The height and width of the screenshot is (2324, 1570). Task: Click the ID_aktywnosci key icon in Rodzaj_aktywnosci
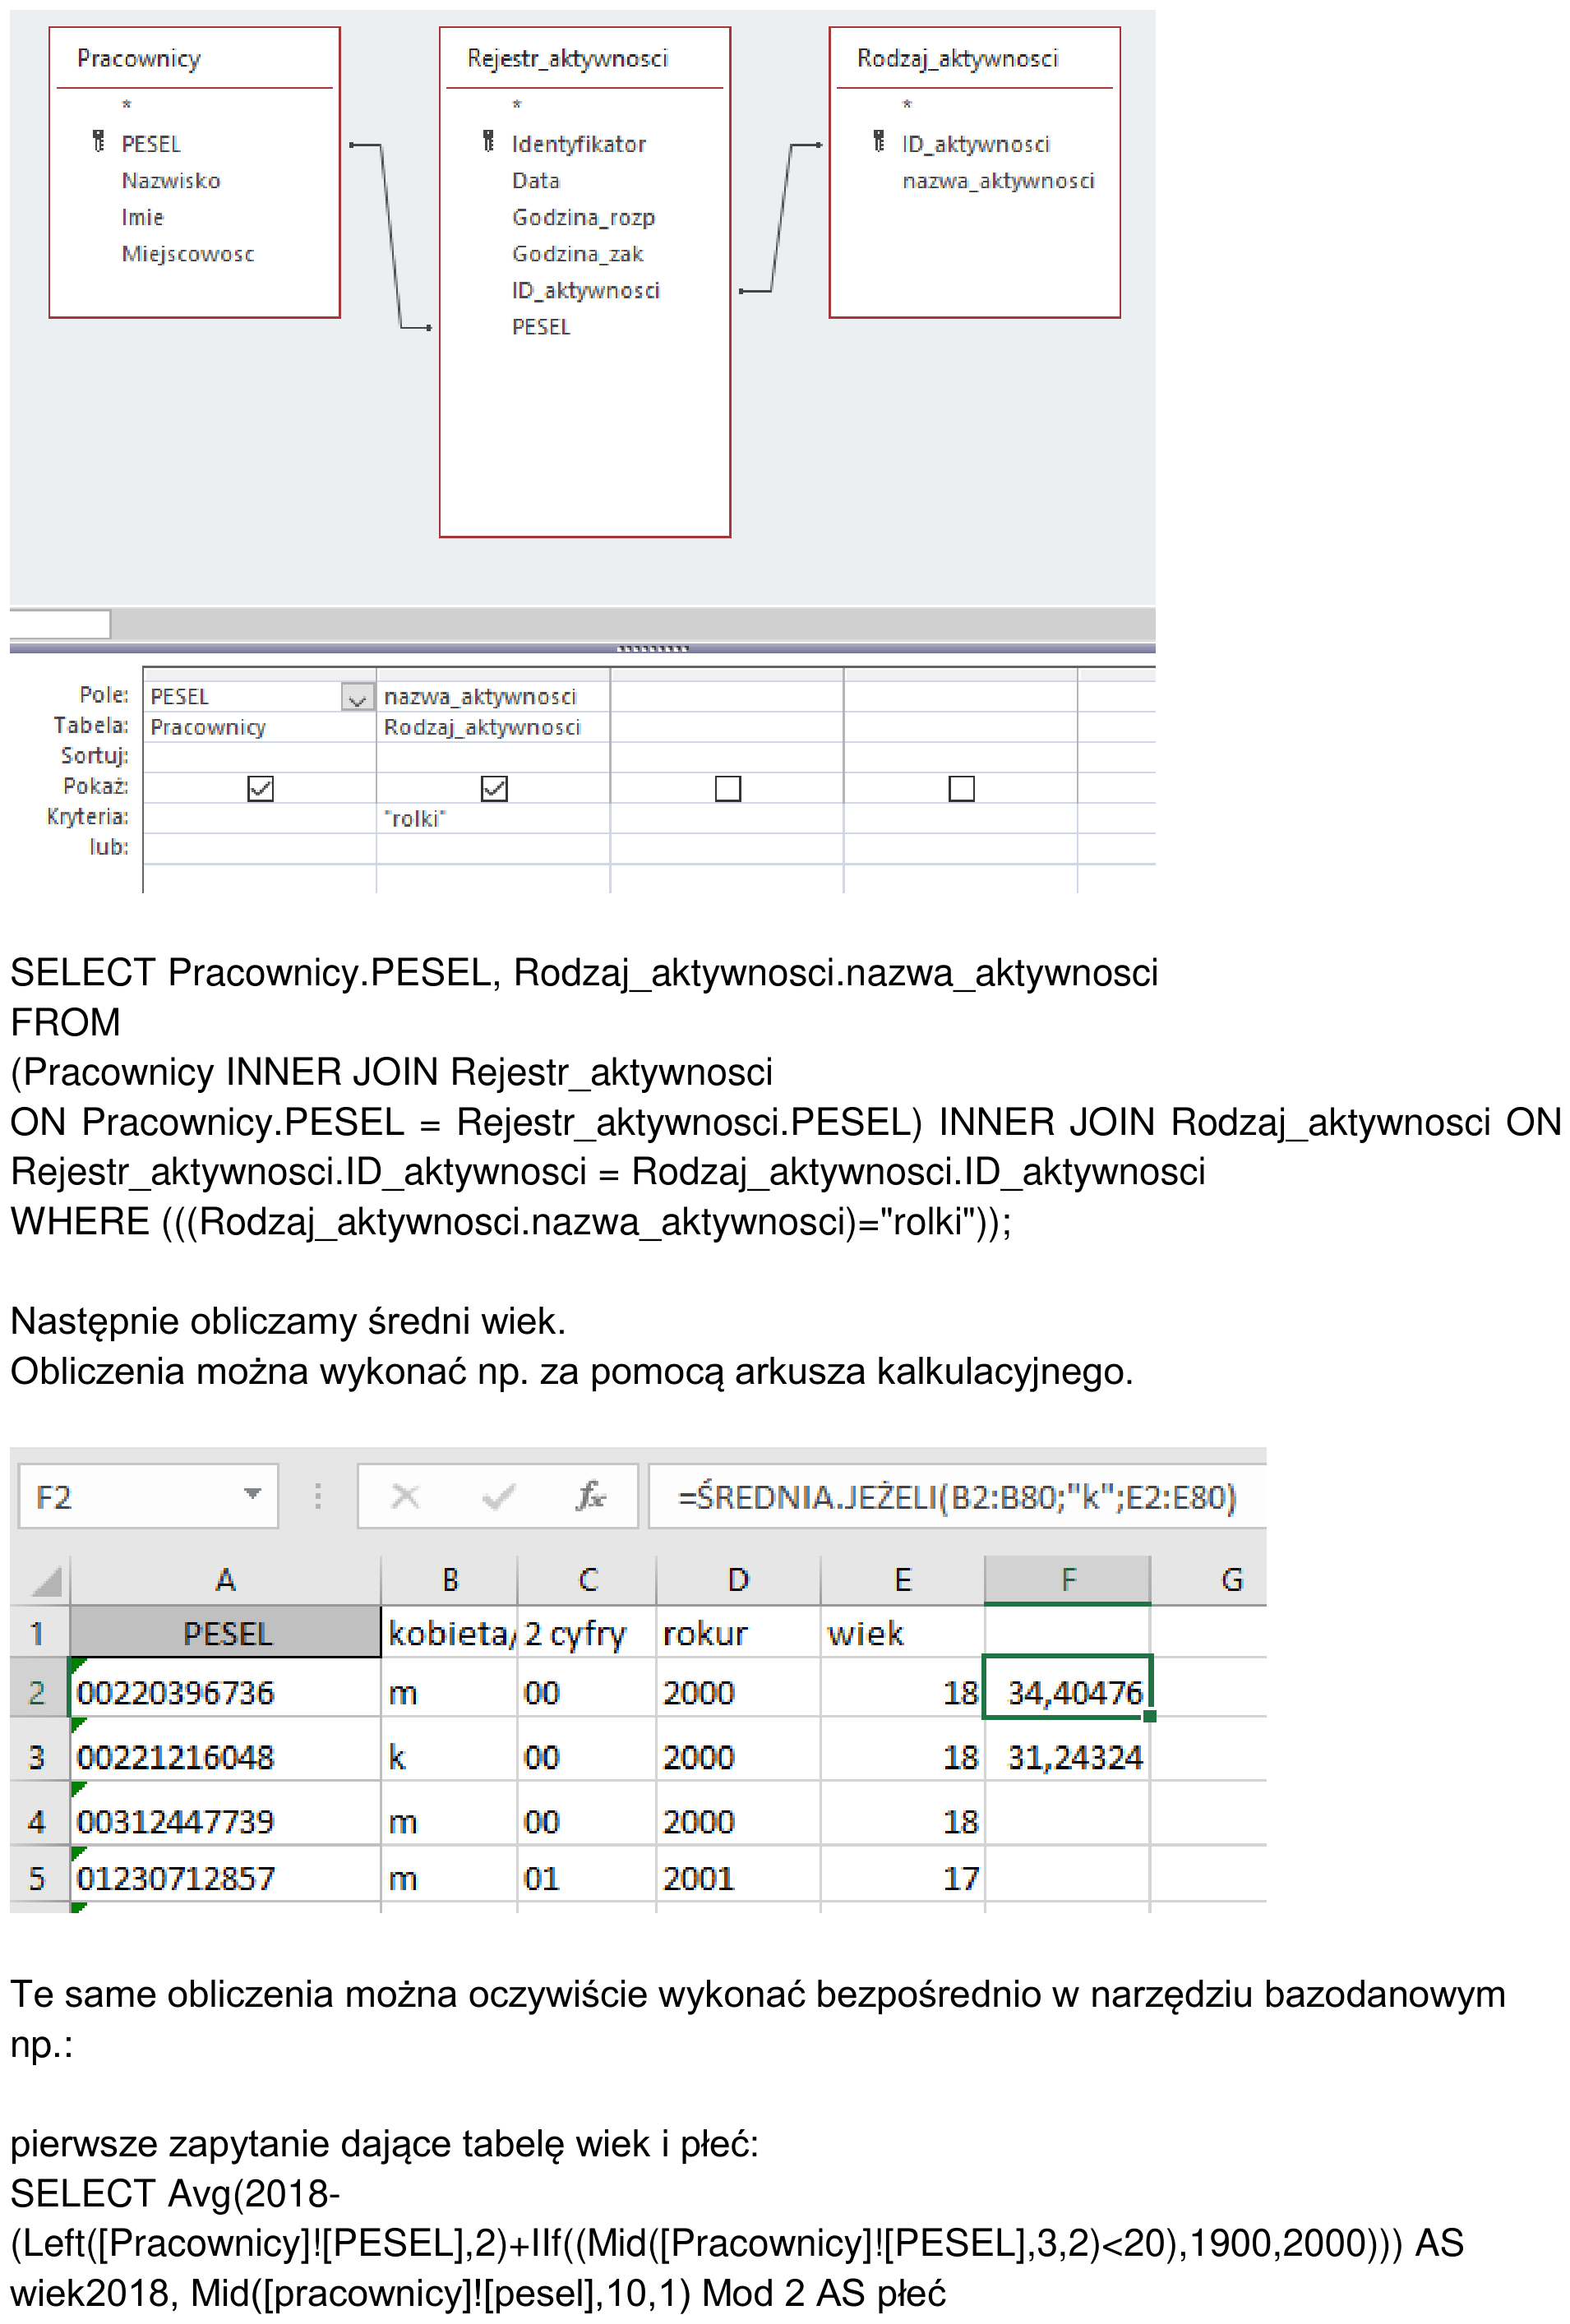[x=878, y=142]
